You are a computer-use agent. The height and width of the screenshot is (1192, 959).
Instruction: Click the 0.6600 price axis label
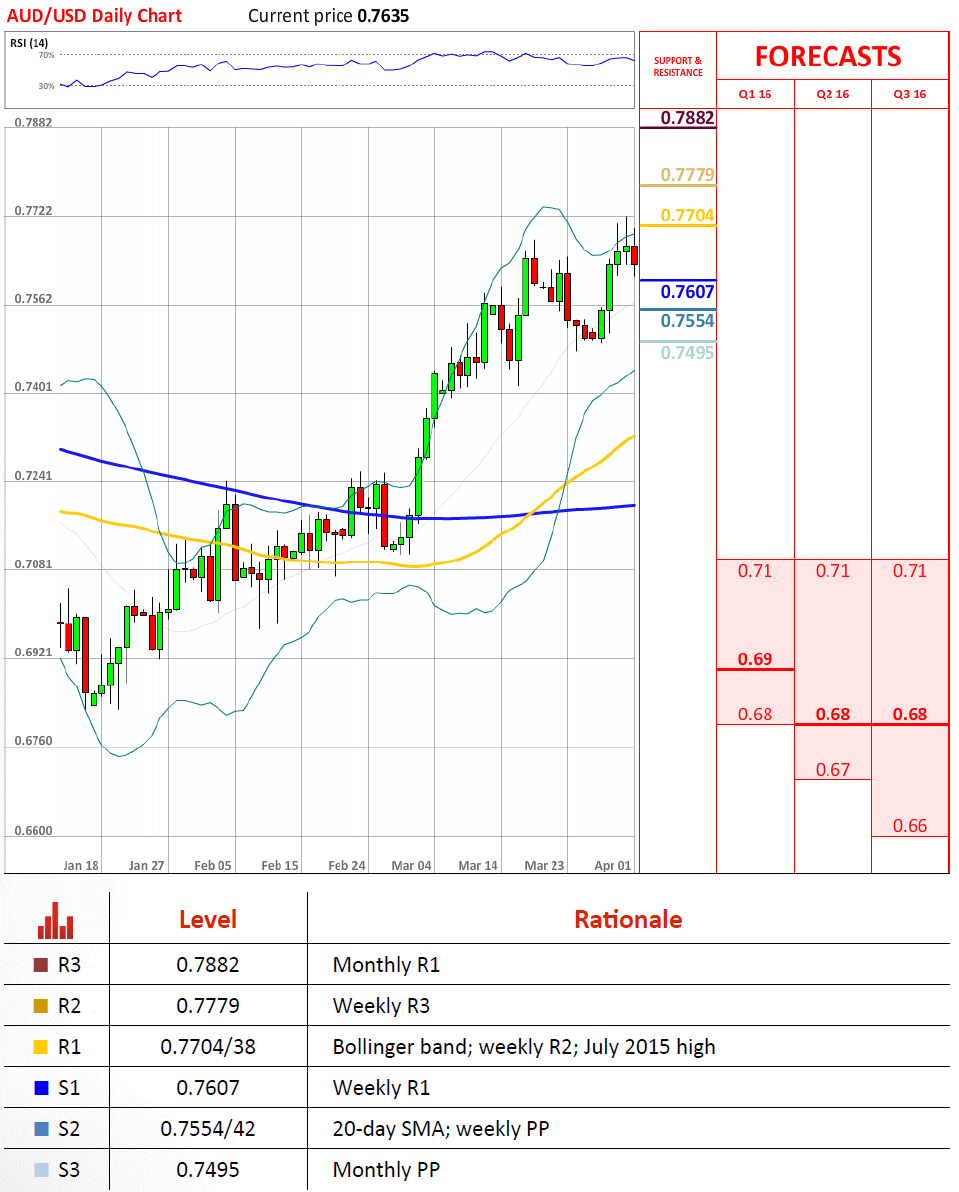tap(33, 831)
